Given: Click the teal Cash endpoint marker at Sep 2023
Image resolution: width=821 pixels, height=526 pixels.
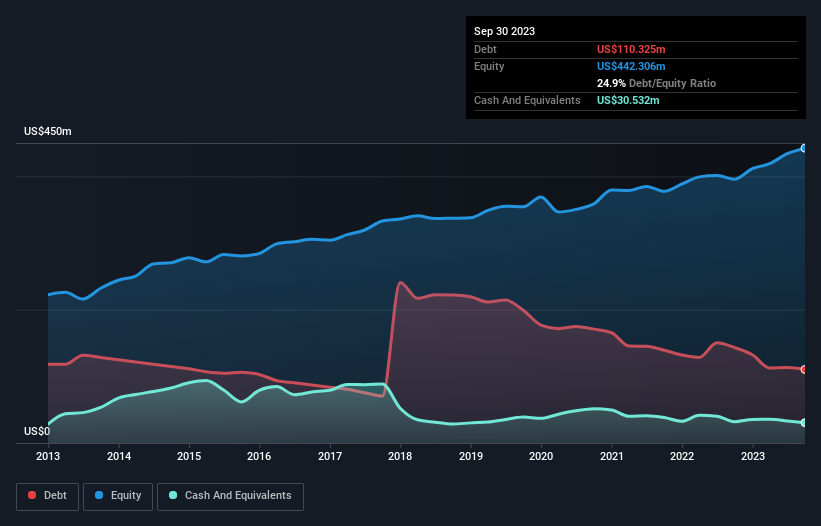Looking at the screenshot, I should click(x=804, y=422).
